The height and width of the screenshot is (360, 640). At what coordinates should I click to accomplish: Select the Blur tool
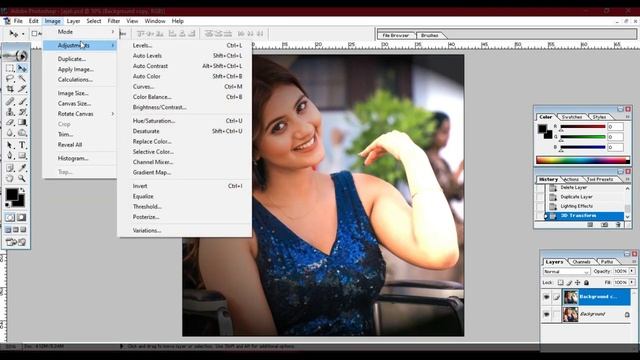pos(10,132)
